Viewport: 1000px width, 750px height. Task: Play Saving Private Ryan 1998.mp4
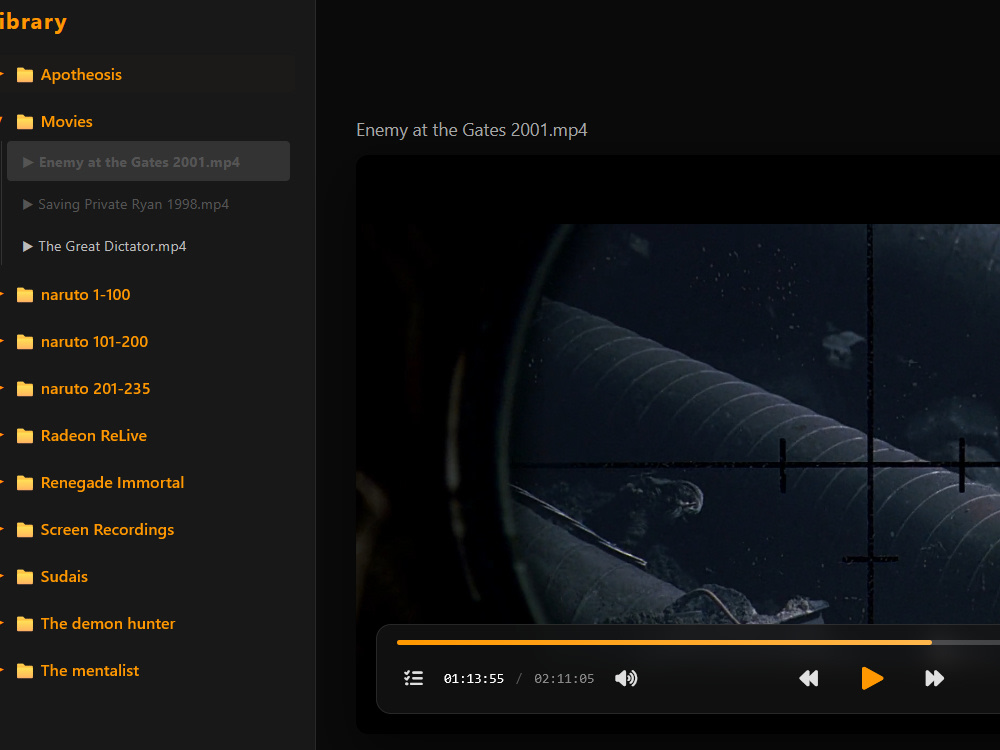[x=133, y=204]
